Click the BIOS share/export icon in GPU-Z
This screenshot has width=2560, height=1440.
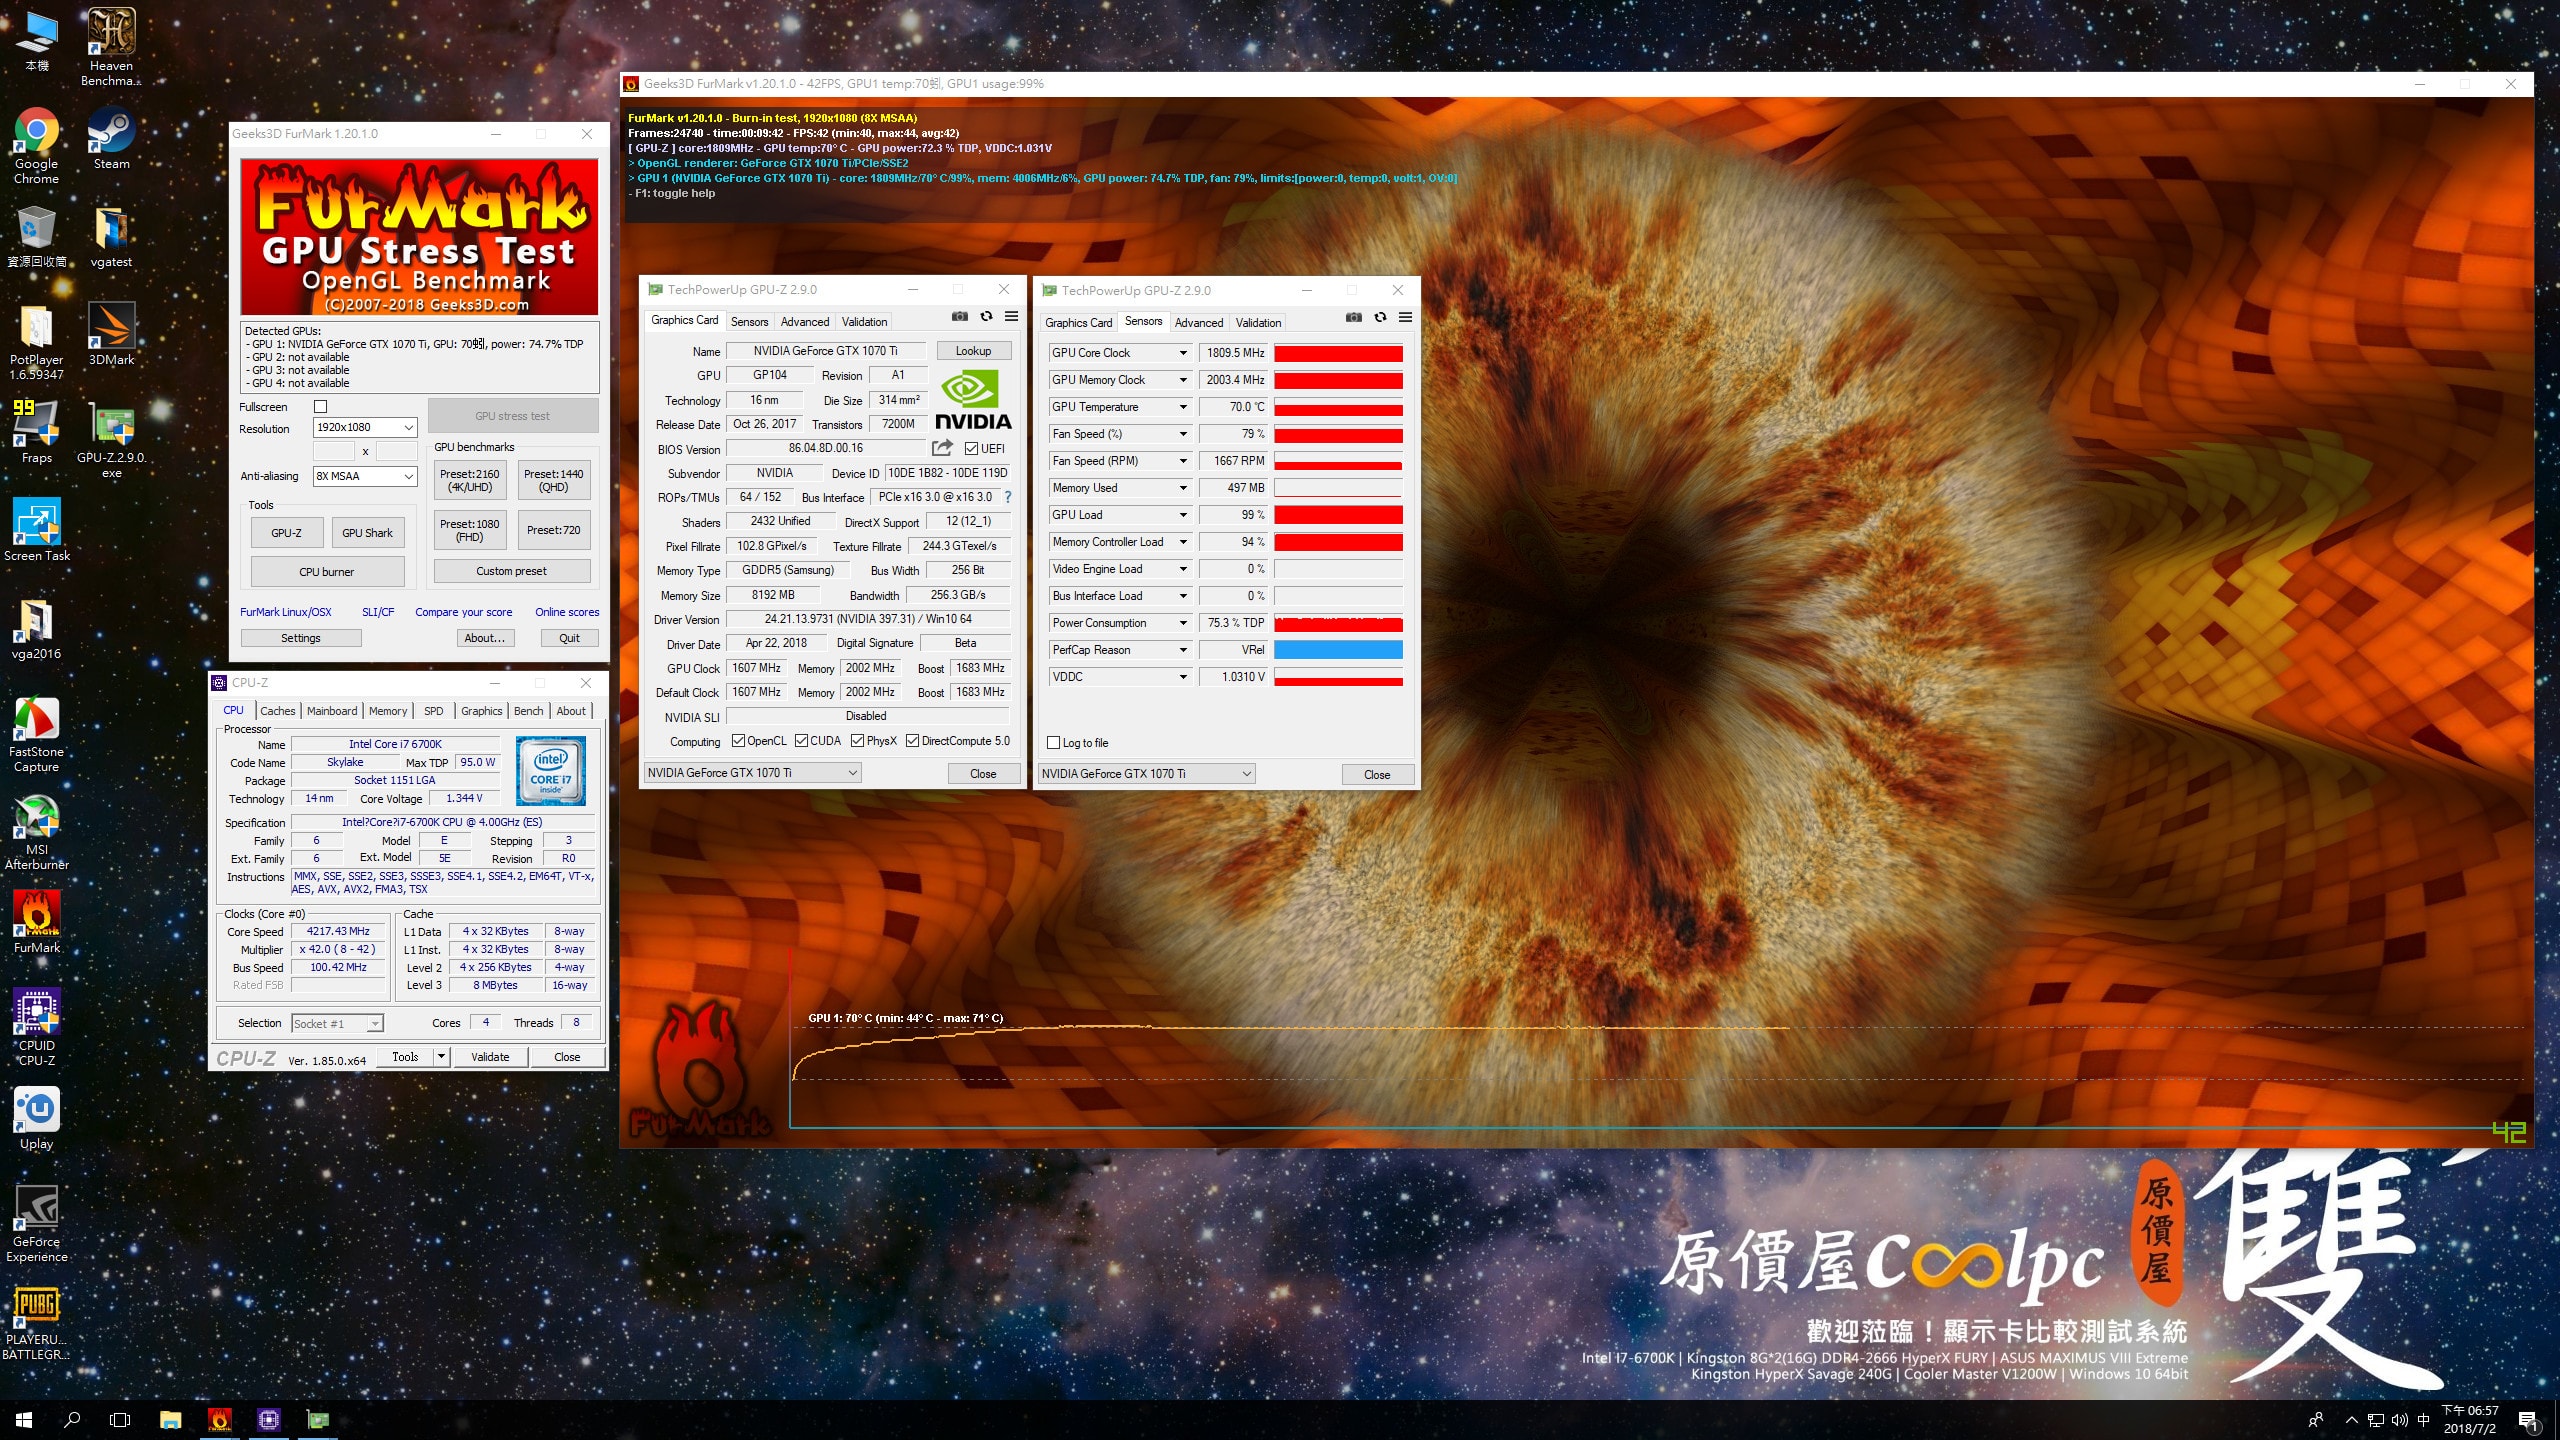(942, 448)
